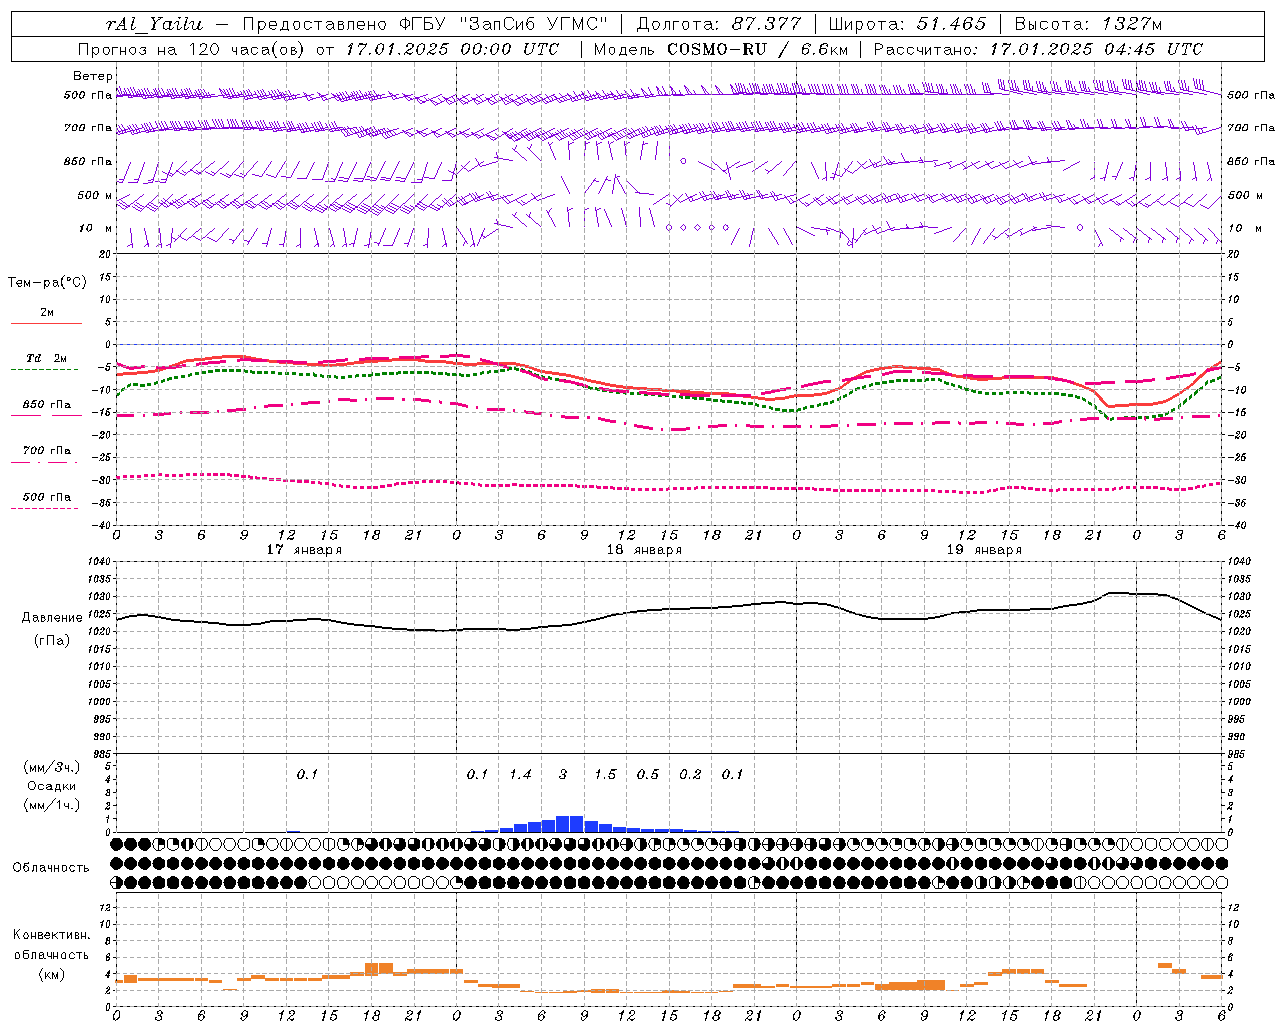Click the "0.5" precipitation value

pyautogui.click(x=648, y=775)
